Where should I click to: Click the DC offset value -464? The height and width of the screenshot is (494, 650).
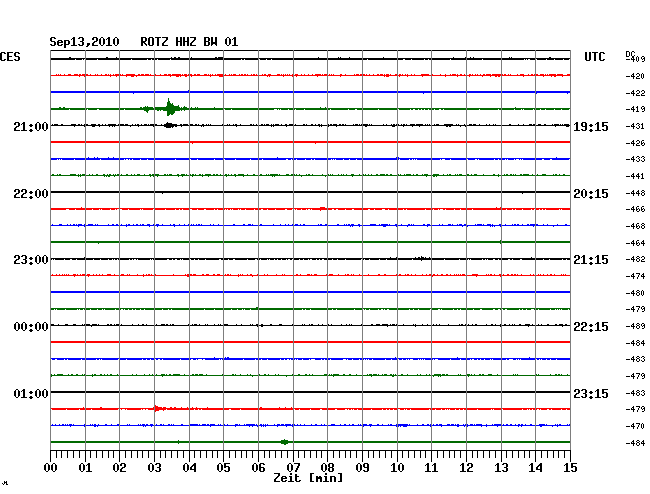click(x=635, y=243)
